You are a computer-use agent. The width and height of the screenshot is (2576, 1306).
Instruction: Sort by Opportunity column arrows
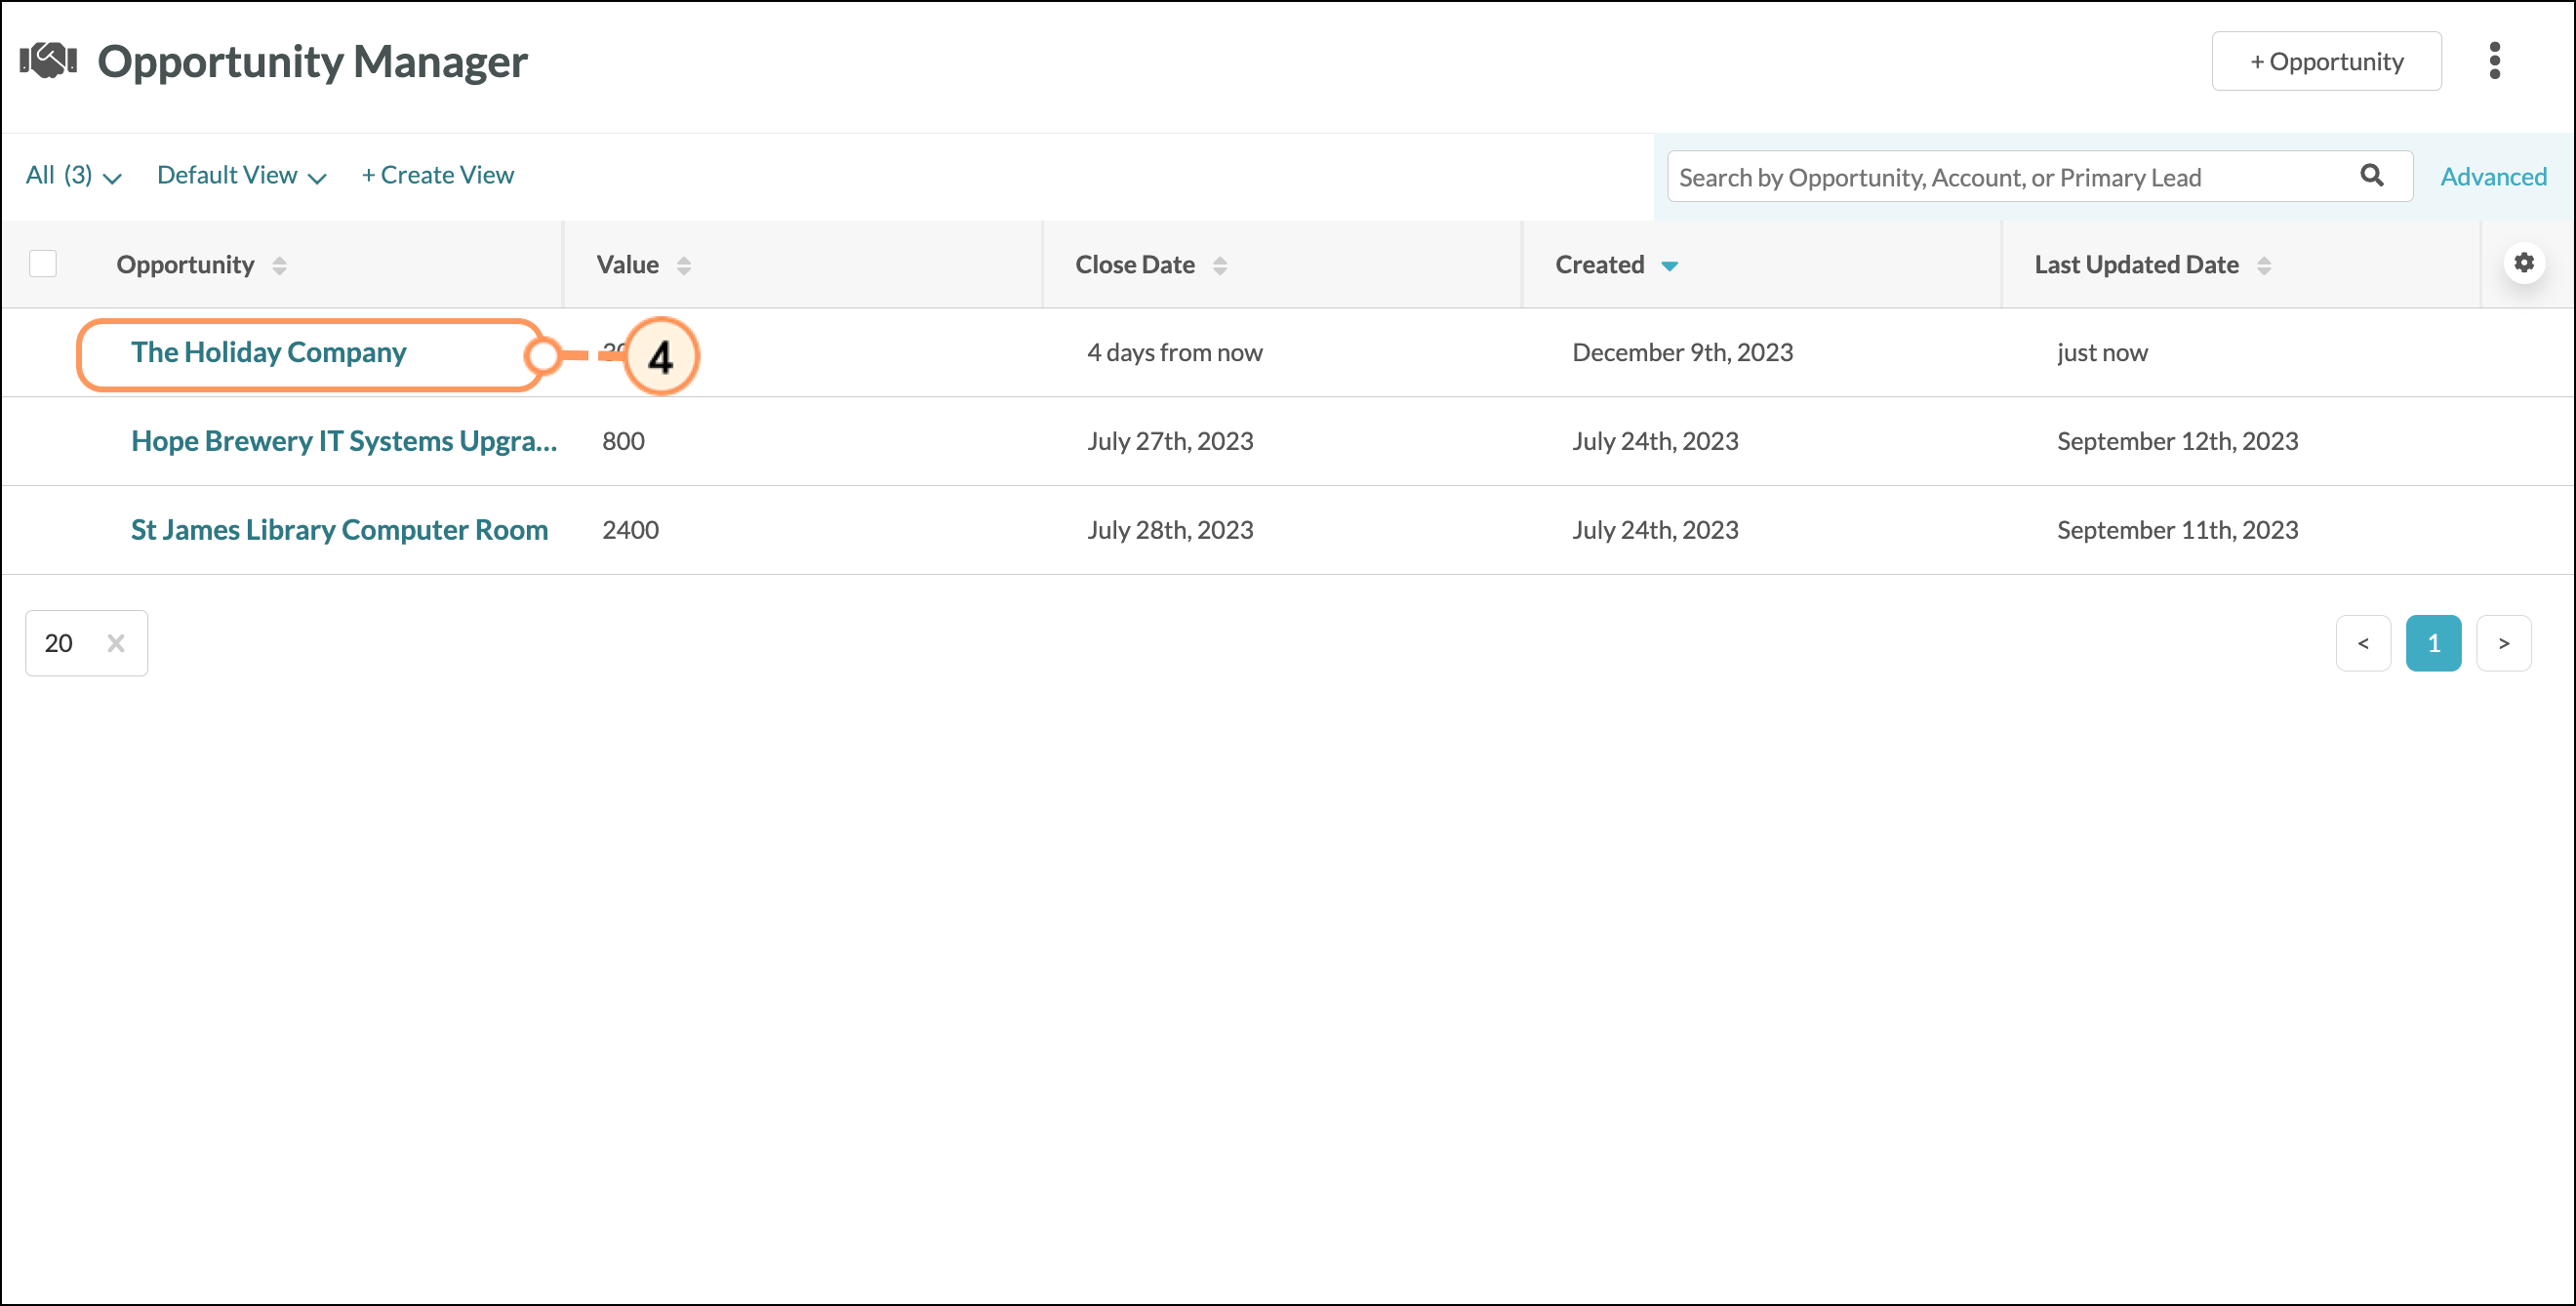pyautogui.click(x=279, y=265)
